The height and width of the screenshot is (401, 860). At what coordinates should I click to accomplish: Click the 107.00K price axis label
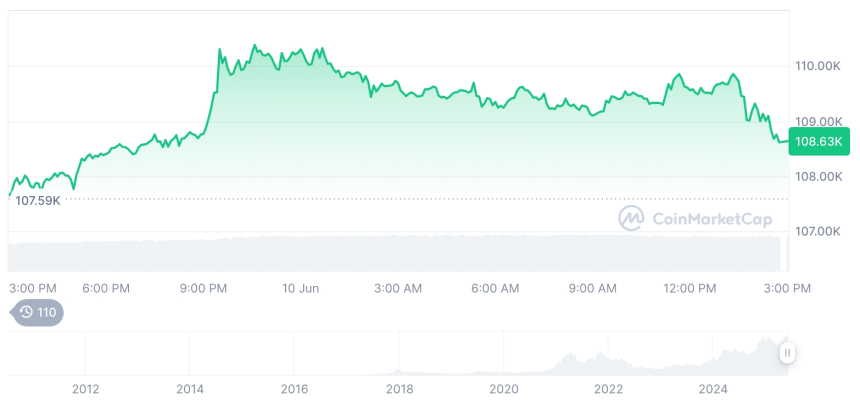click(x=817, y=232)
